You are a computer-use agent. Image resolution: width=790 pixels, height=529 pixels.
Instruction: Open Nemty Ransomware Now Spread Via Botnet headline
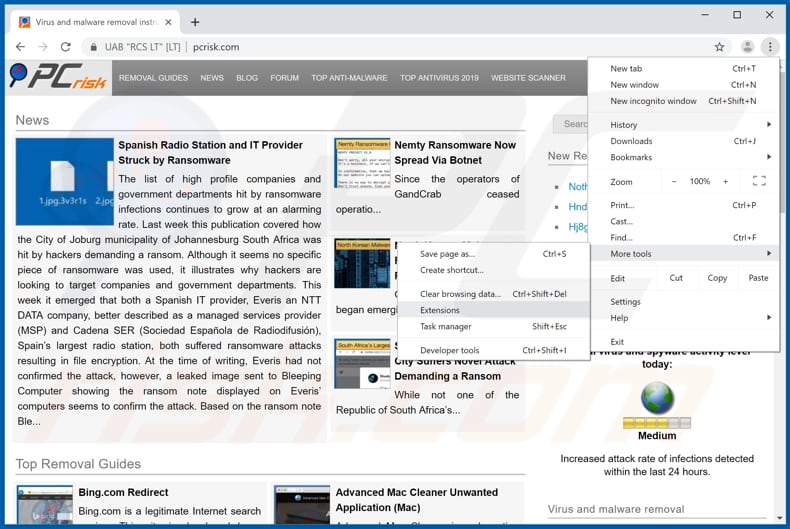point(455,153)
